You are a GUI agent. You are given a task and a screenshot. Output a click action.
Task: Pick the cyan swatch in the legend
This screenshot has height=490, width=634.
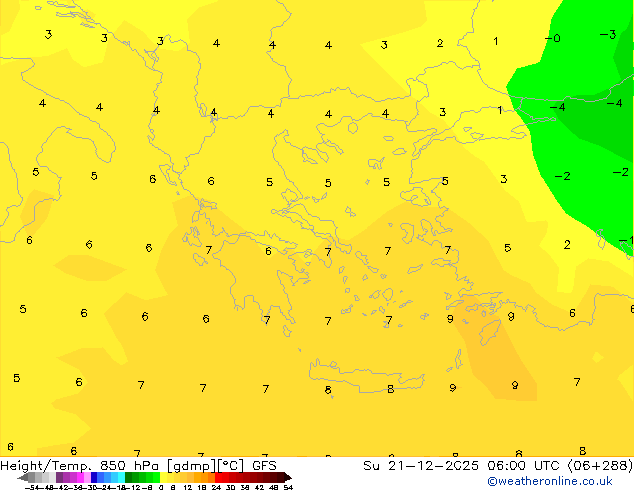tap(122, 477)
